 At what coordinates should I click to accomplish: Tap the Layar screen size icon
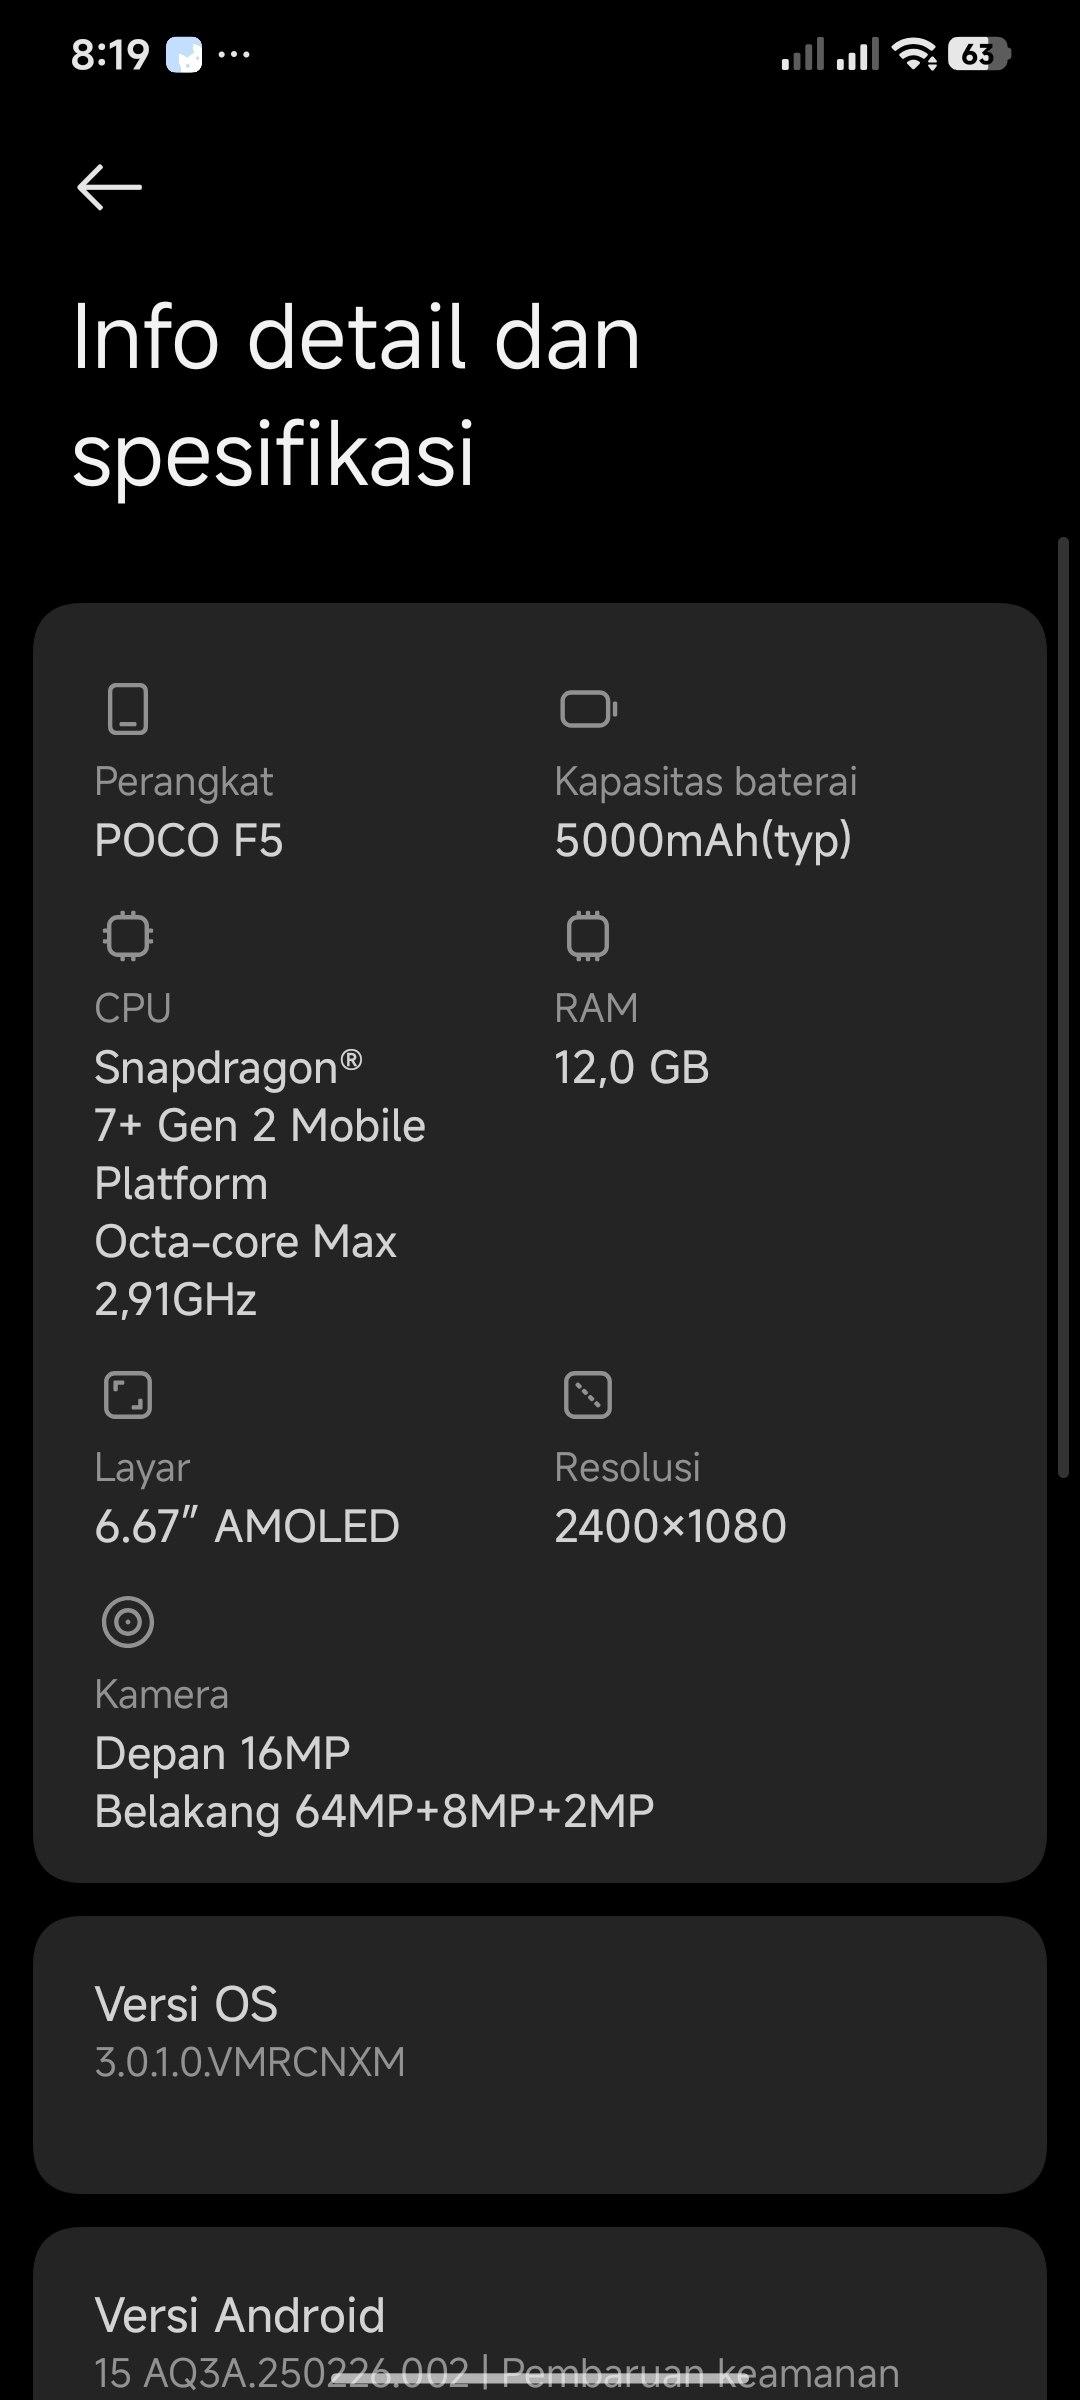(x=128, y=1395)
